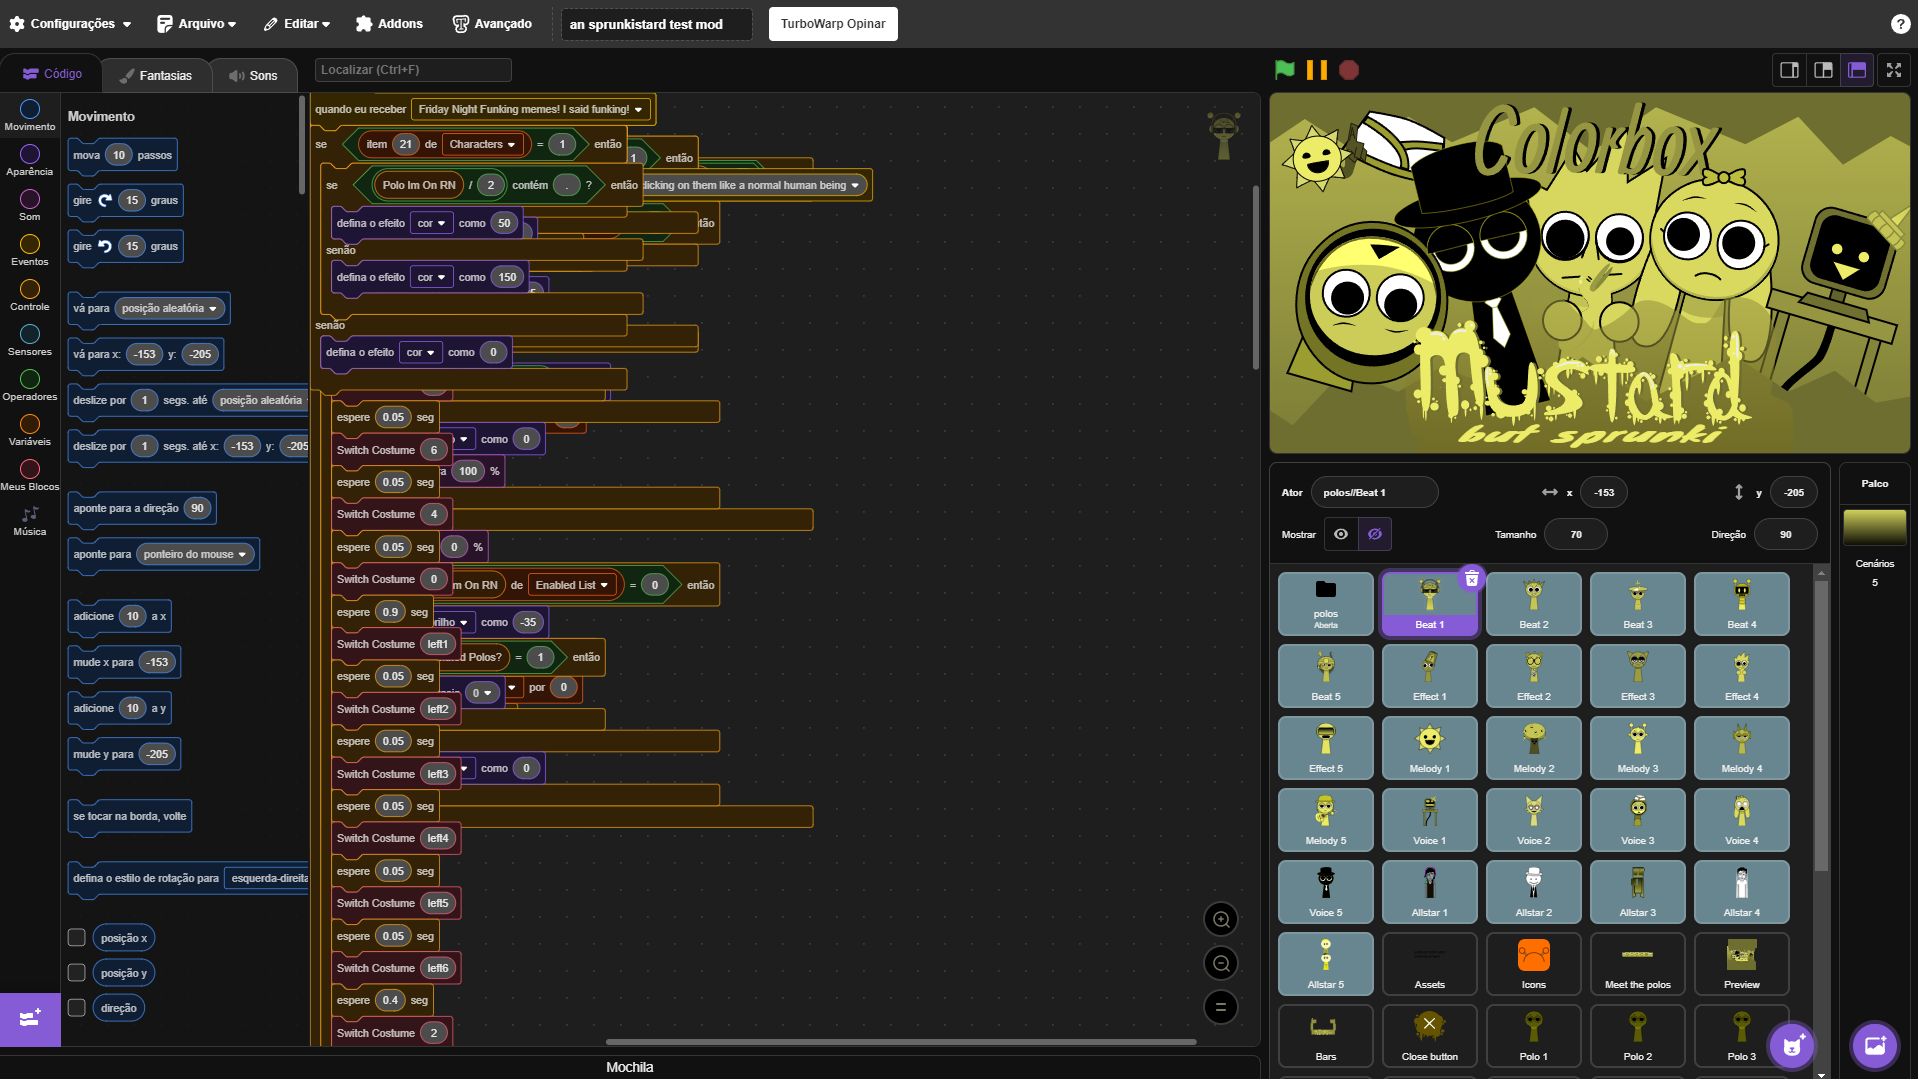Expand the 'posição aleatória' dropdown in 'vá para'

(x=170, y=308)
